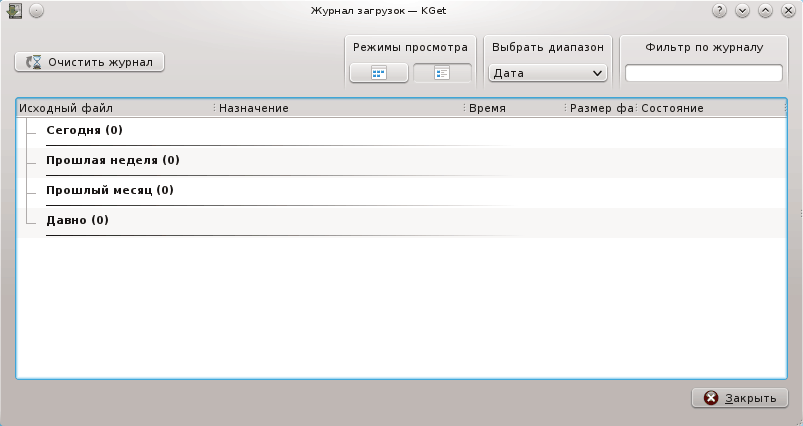Viewport: 803px width, 426px height.
Task: Select the Прошлый месяц (0) group row
Action: (402, 193)
